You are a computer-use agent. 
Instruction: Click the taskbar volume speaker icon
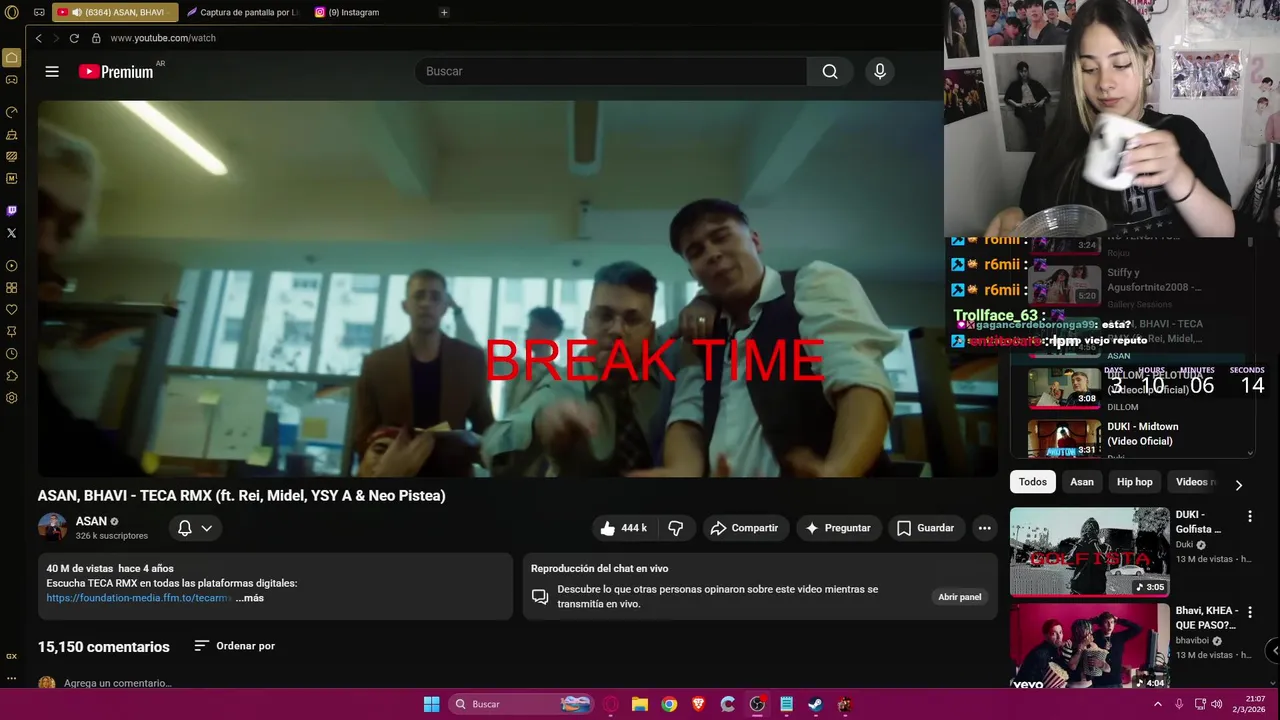1217,704
